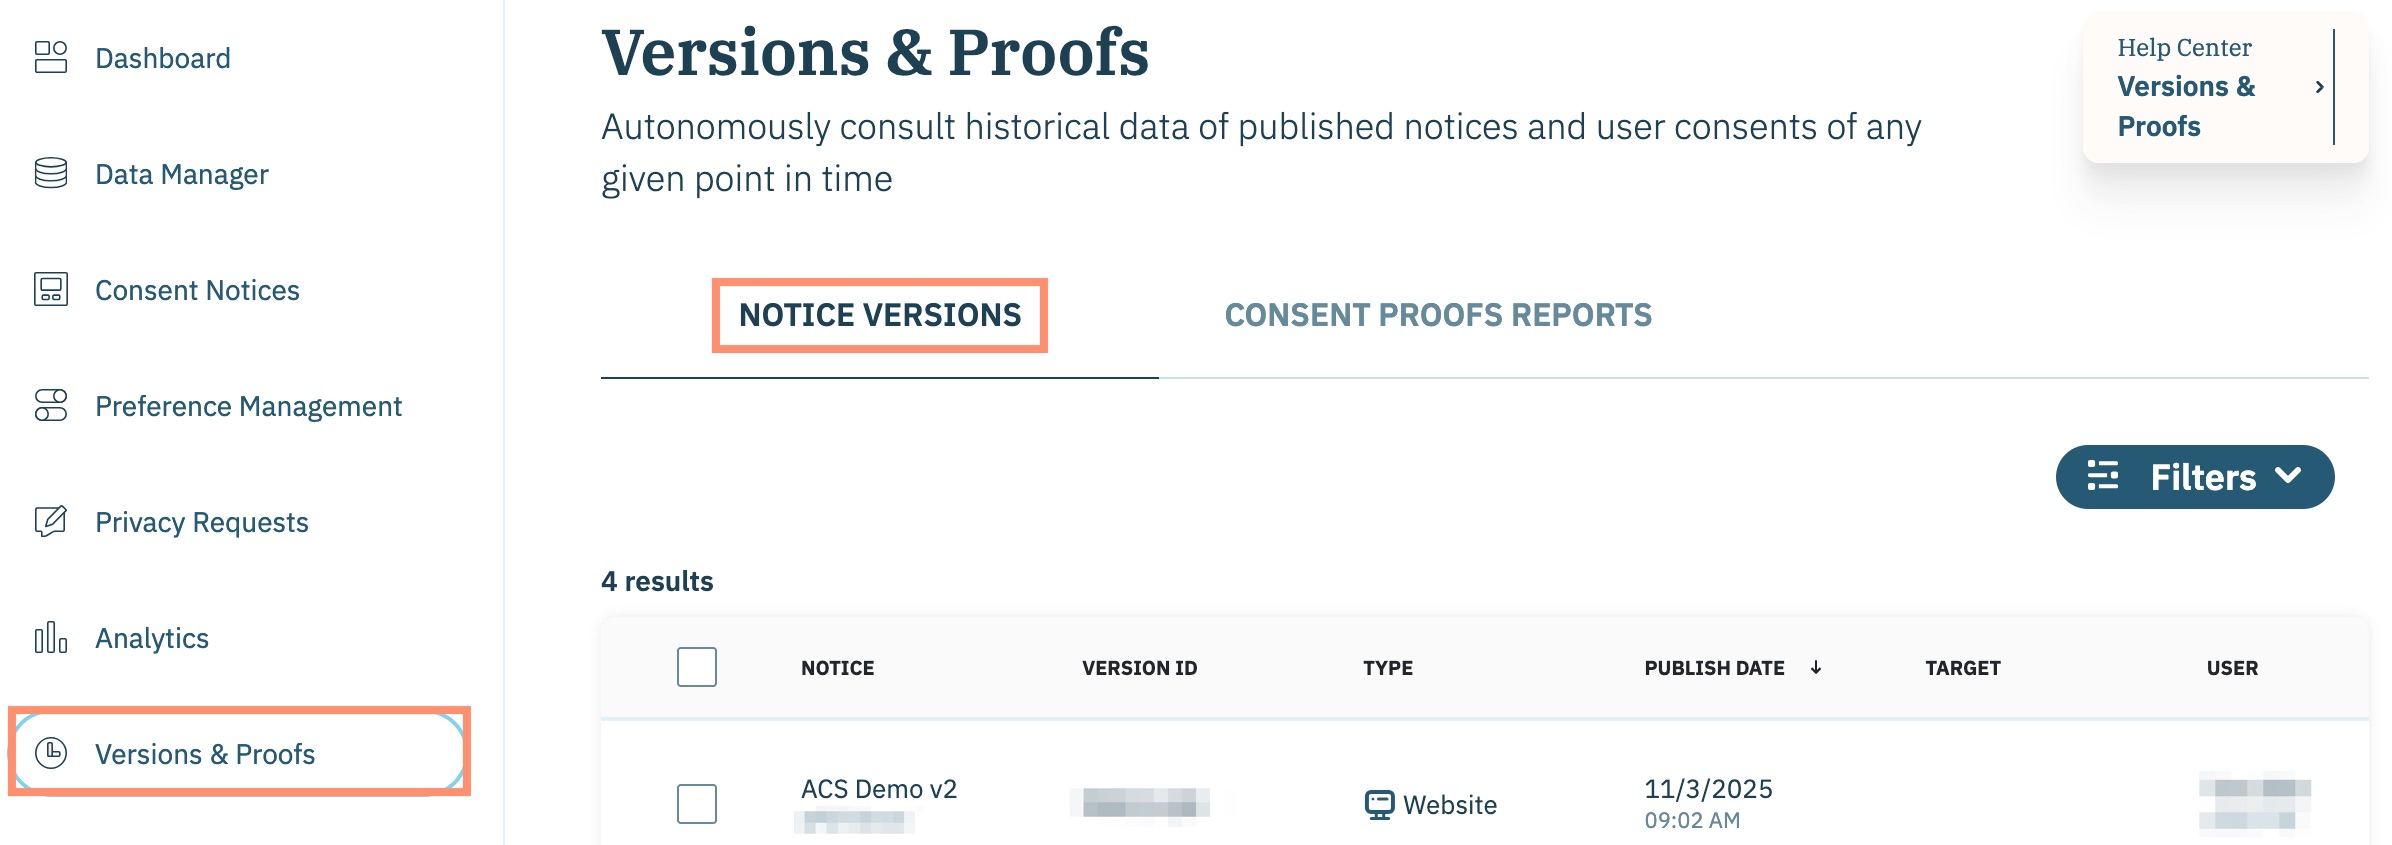Open the ACS Demo v2 notice
This screenshot has width=2392, height=845.
point(878,789)
